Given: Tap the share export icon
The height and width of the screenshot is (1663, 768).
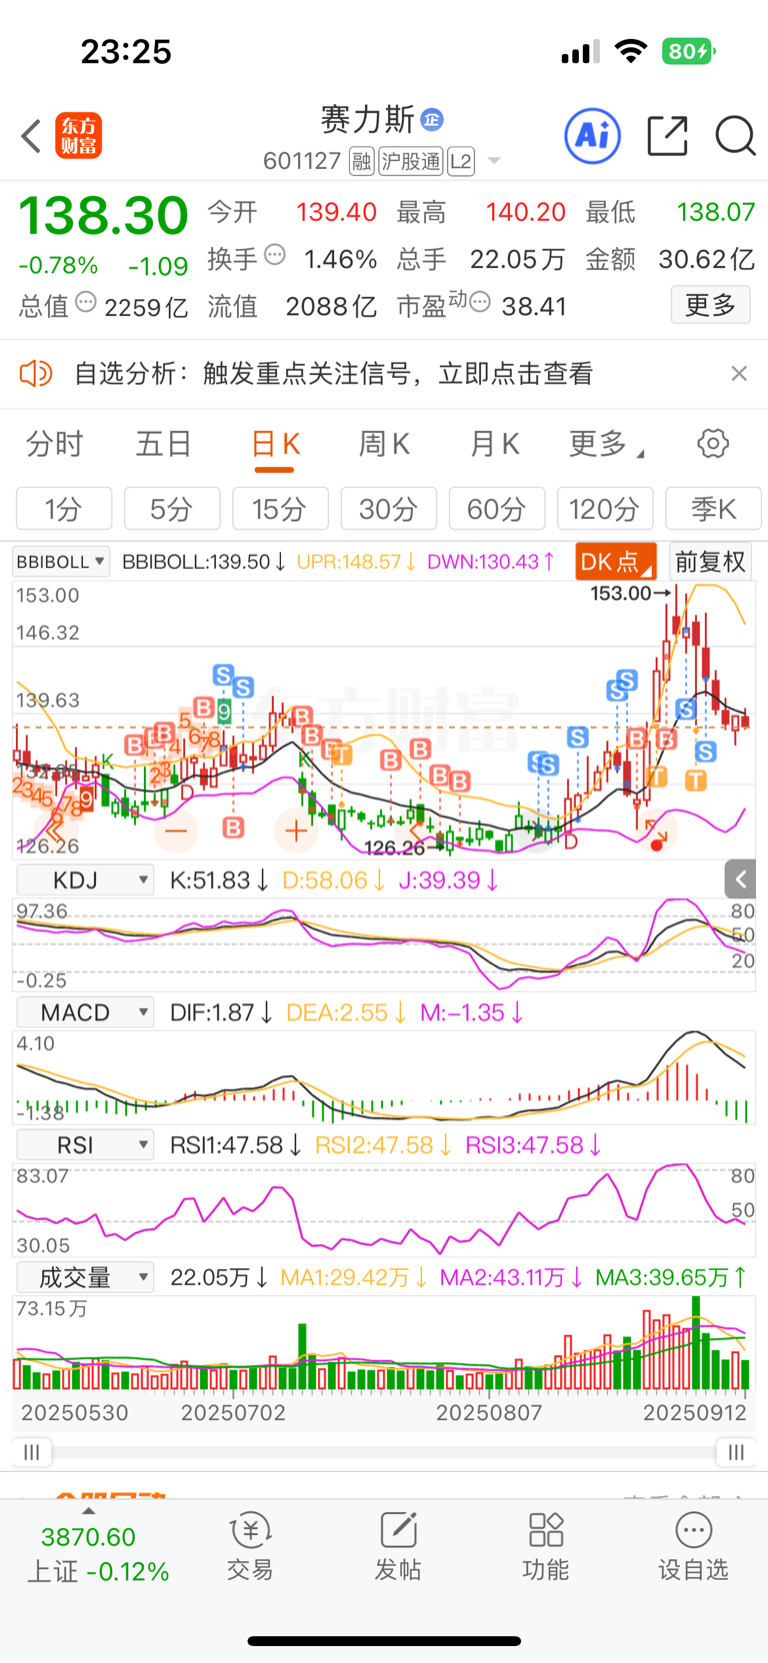Looking at the screenshot, I should coord(667,135).
